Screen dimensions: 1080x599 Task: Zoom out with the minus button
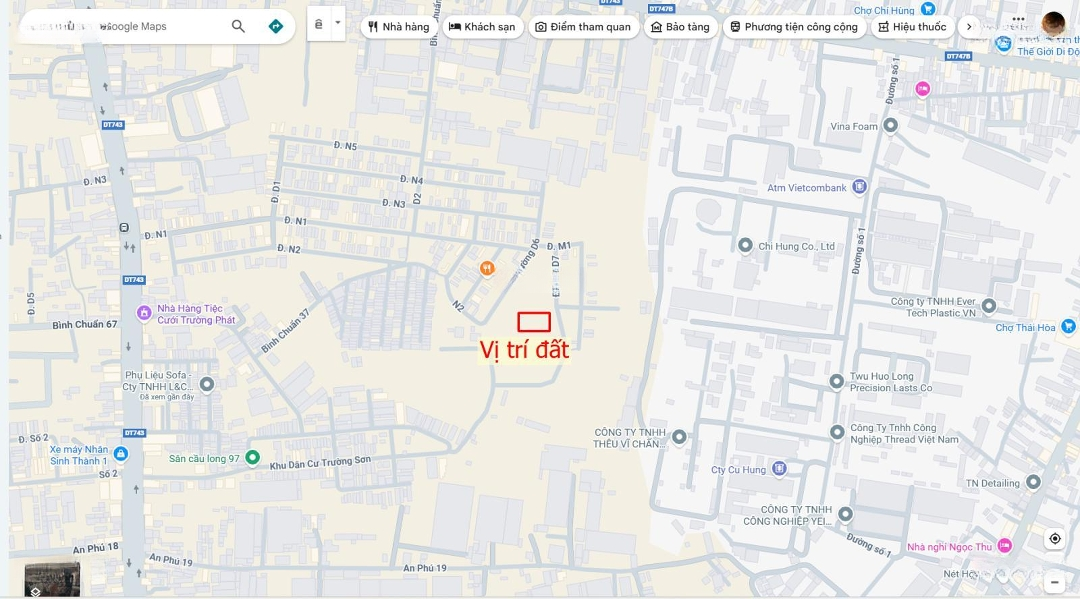[x=1055, y=581]
